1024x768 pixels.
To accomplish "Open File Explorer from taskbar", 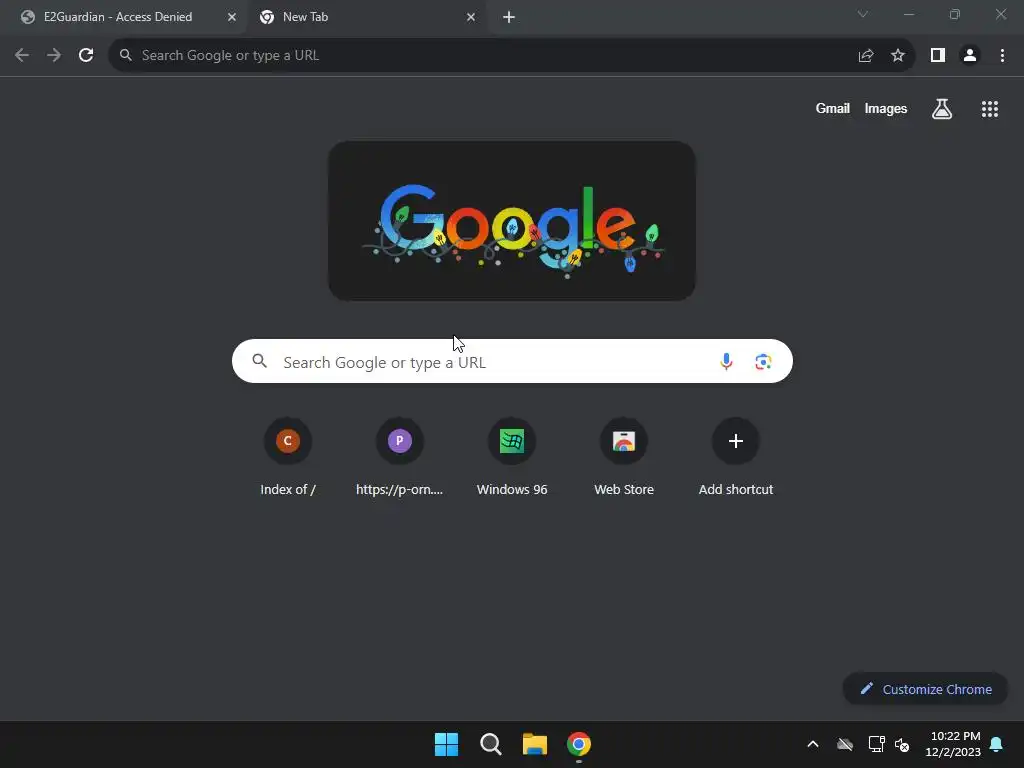I will pyautogui.click(x=535, y=744).
